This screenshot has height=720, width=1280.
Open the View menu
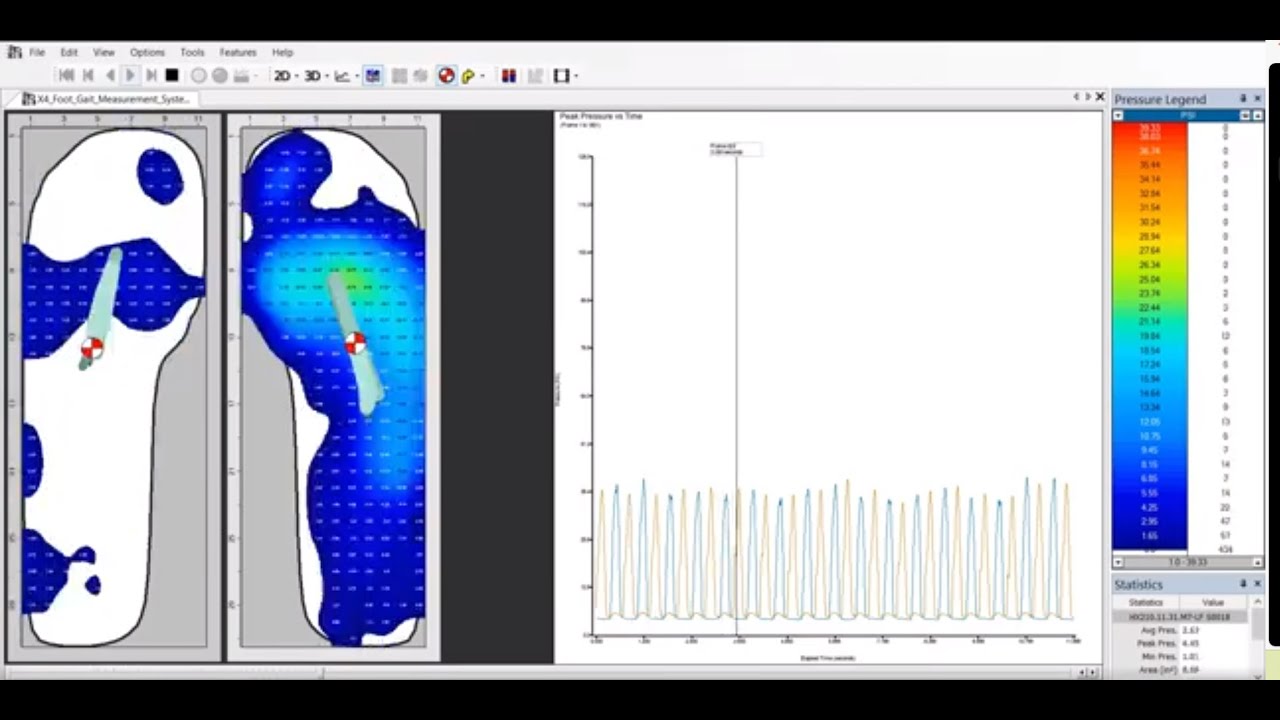[x=104, y=52]
